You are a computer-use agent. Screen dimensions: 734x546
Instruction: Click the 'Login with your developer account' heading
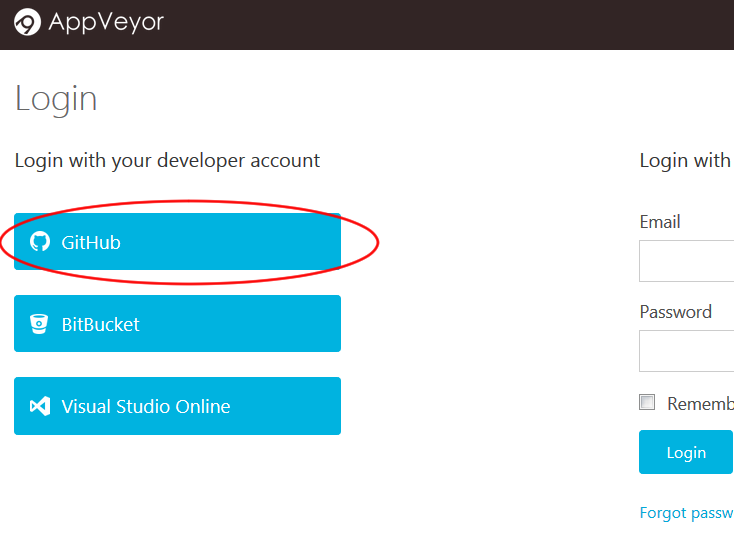coord(167,160)
